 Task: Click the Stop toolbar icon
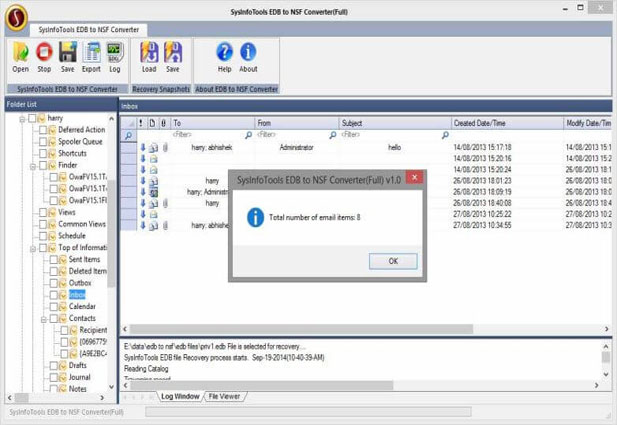(x=44, y=57)
